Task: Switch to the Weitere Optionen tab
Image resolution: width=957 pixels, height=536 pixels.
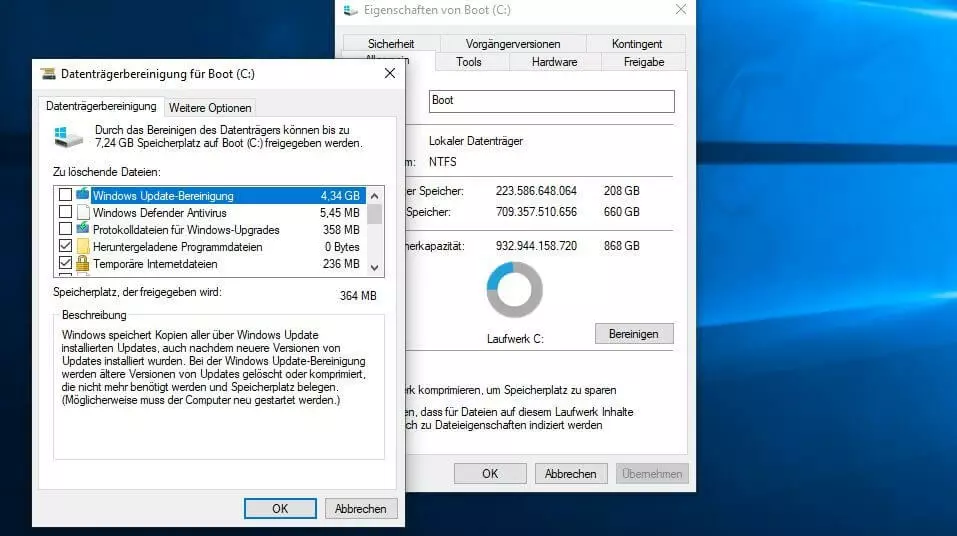Action: 210,107
